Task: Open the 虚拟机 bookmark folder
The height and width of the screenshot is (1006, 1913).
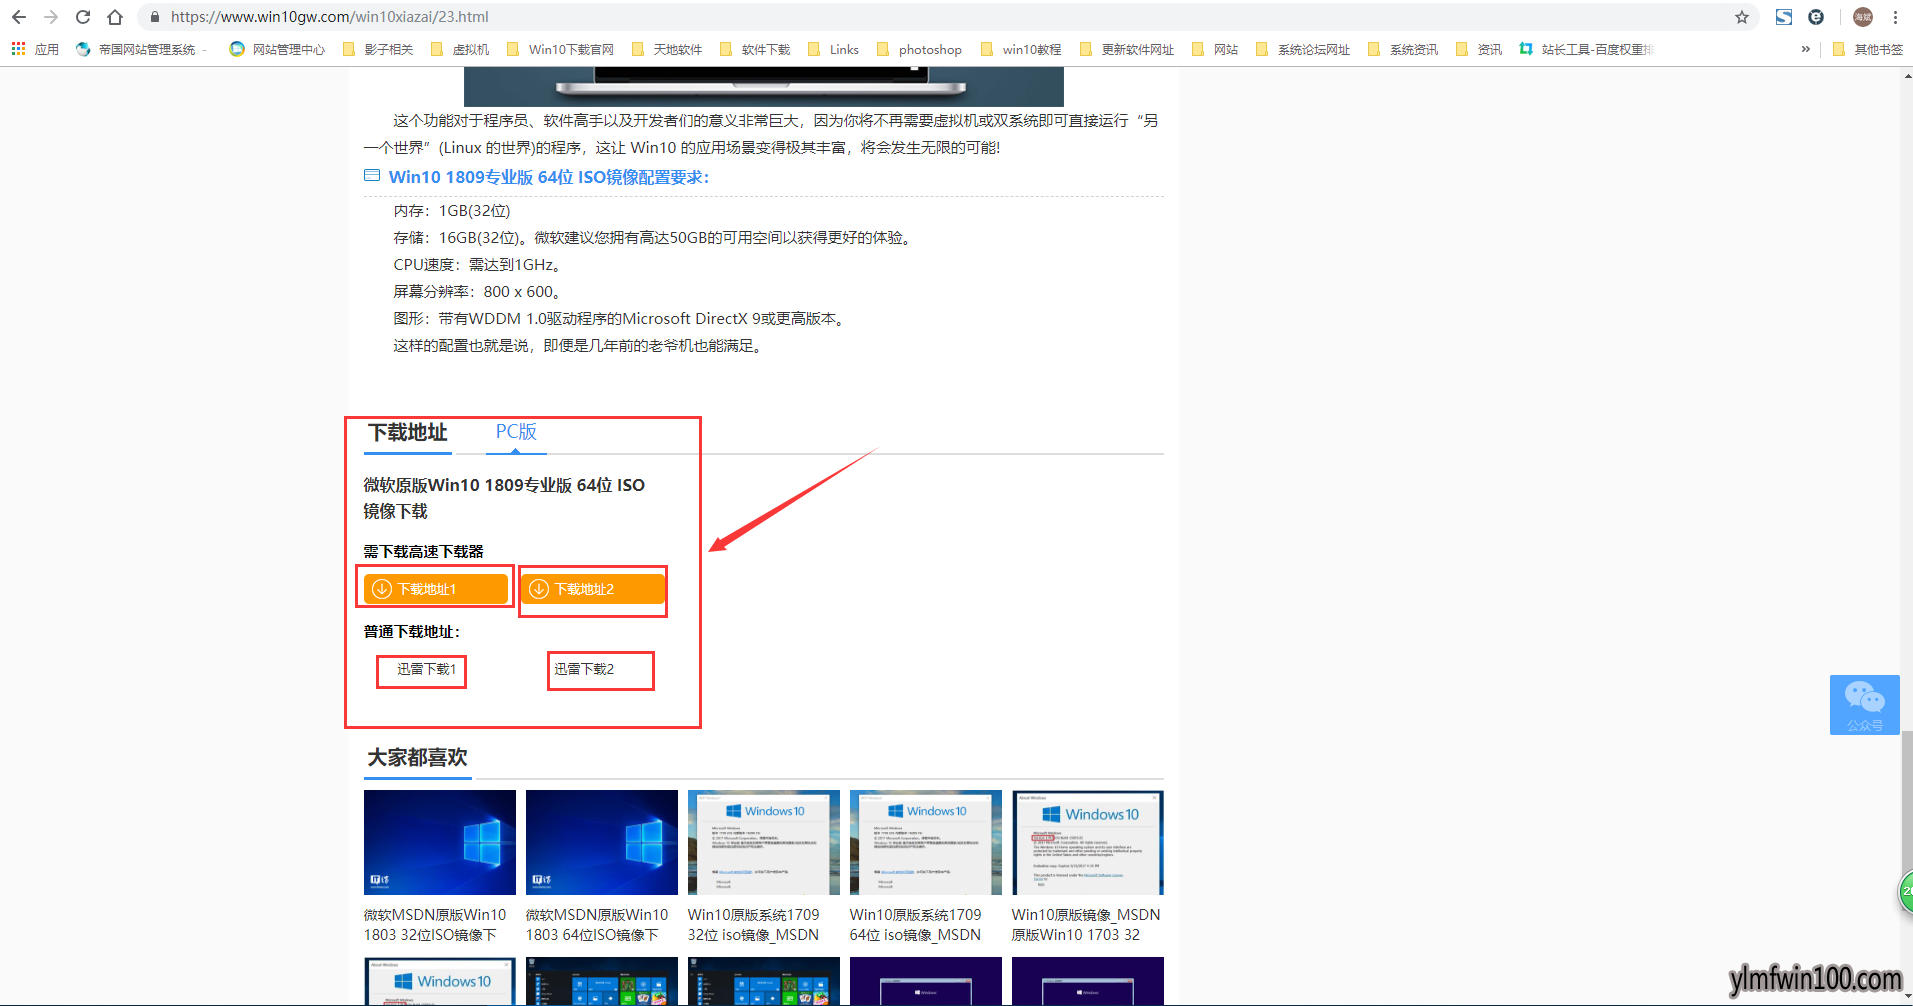Action: tap(460, 49)
